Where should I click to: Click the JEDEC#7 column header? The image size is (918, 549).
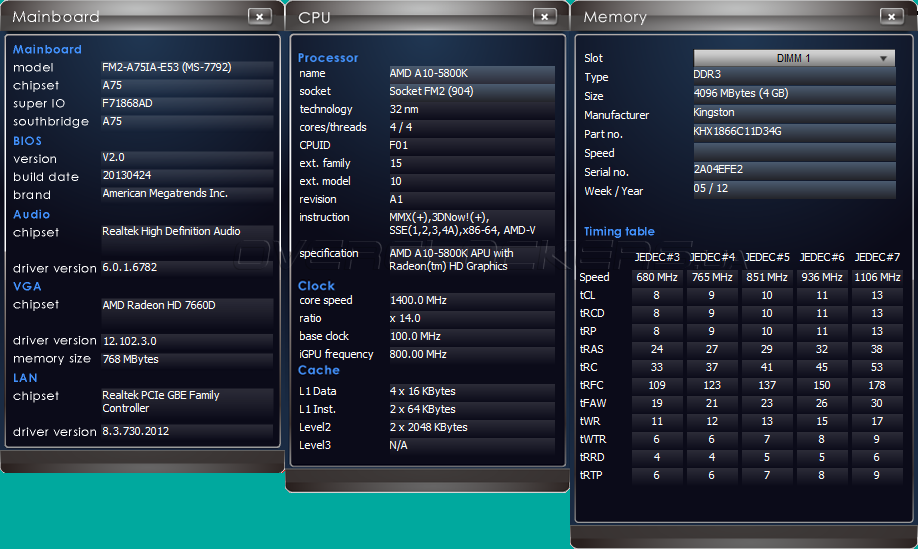(877, 257)
